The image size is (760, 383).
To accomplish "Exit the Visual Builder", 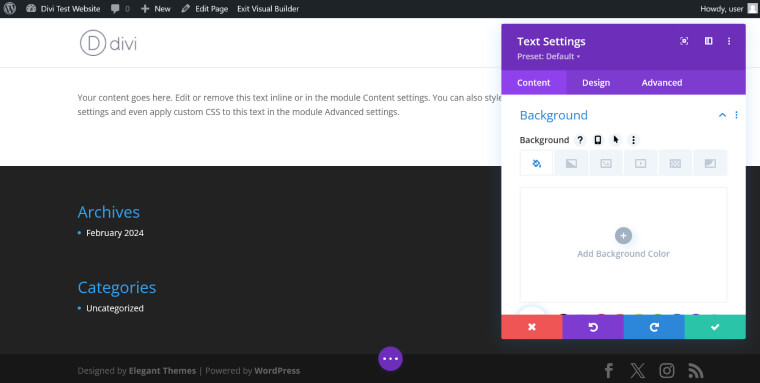I will point(268,9).
